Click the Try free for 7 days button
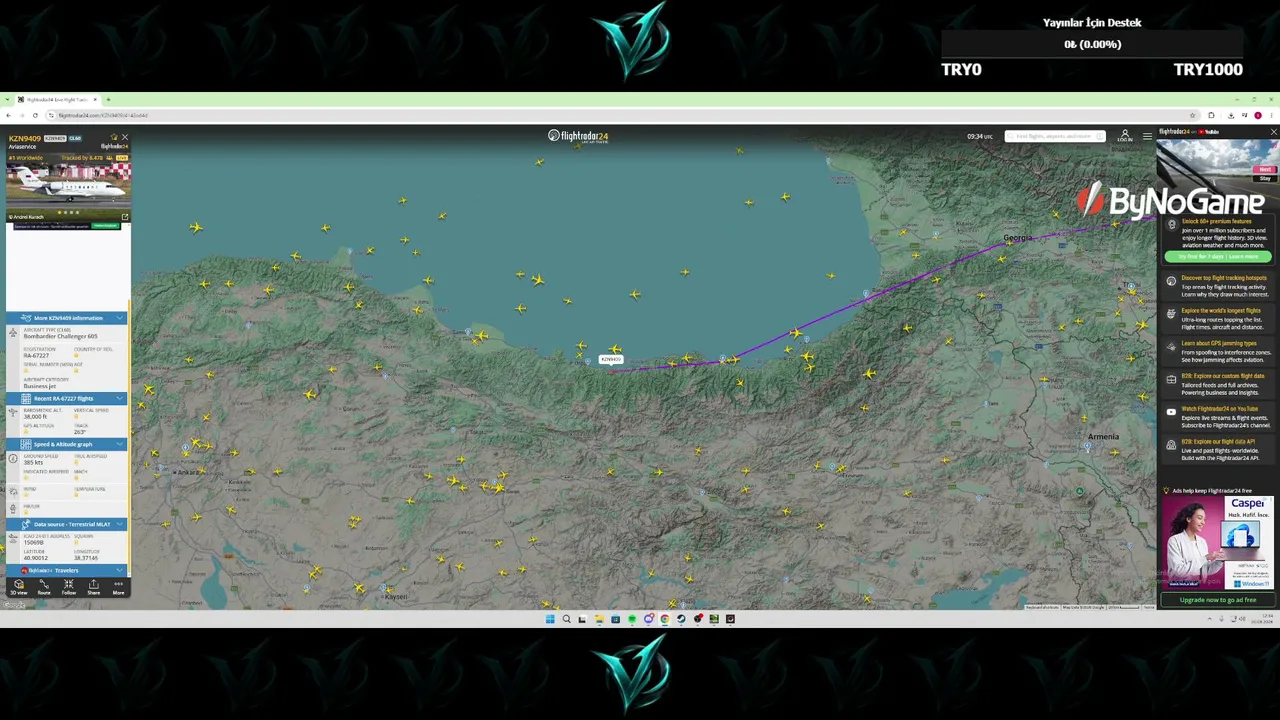 tap(1217, 257)
